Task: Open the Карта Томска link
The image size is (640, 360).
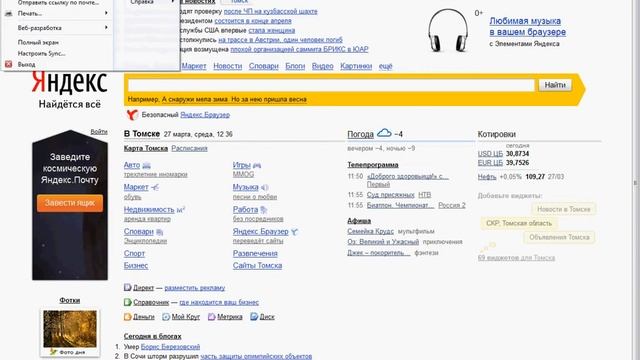Action: click(x=146, y=148)
